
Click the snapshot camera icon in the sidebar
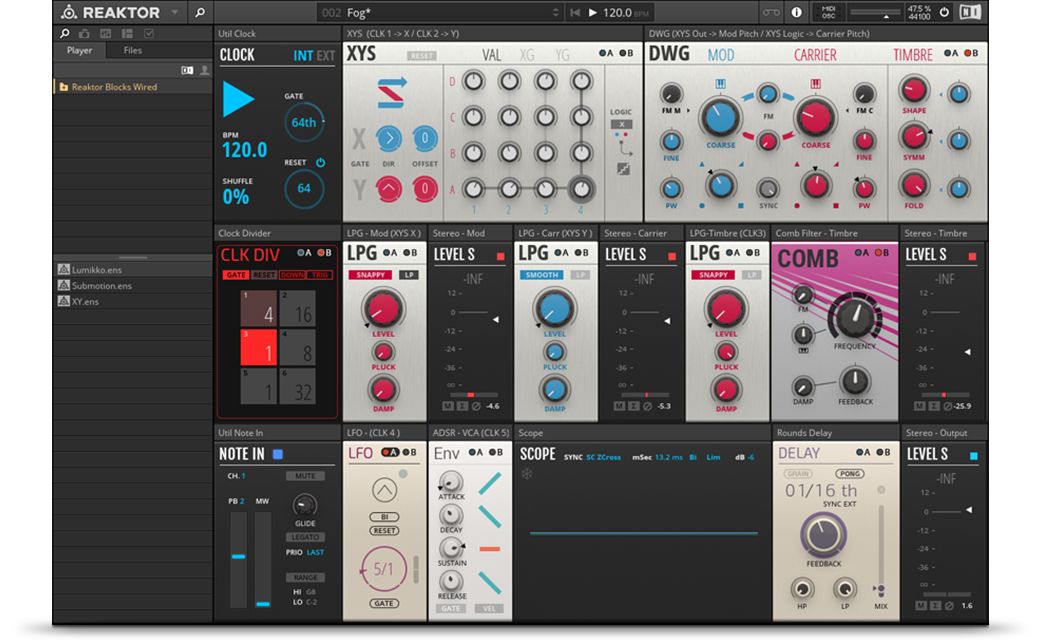point(85,34)
